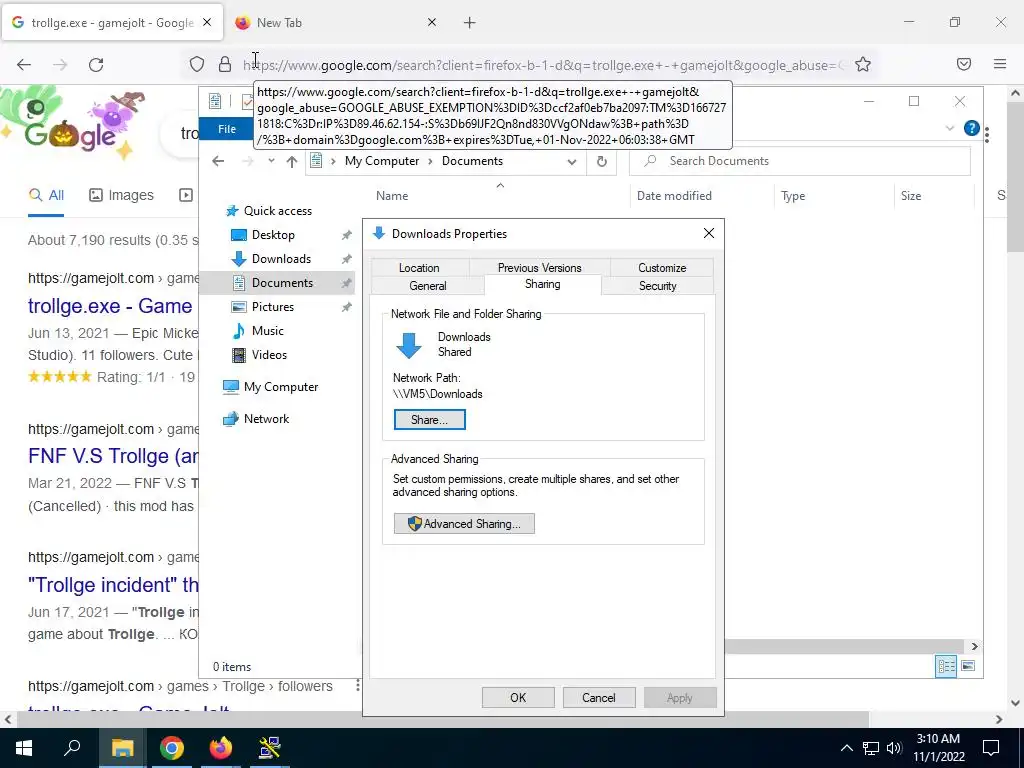Switch to Google Images results

point(121,195)
